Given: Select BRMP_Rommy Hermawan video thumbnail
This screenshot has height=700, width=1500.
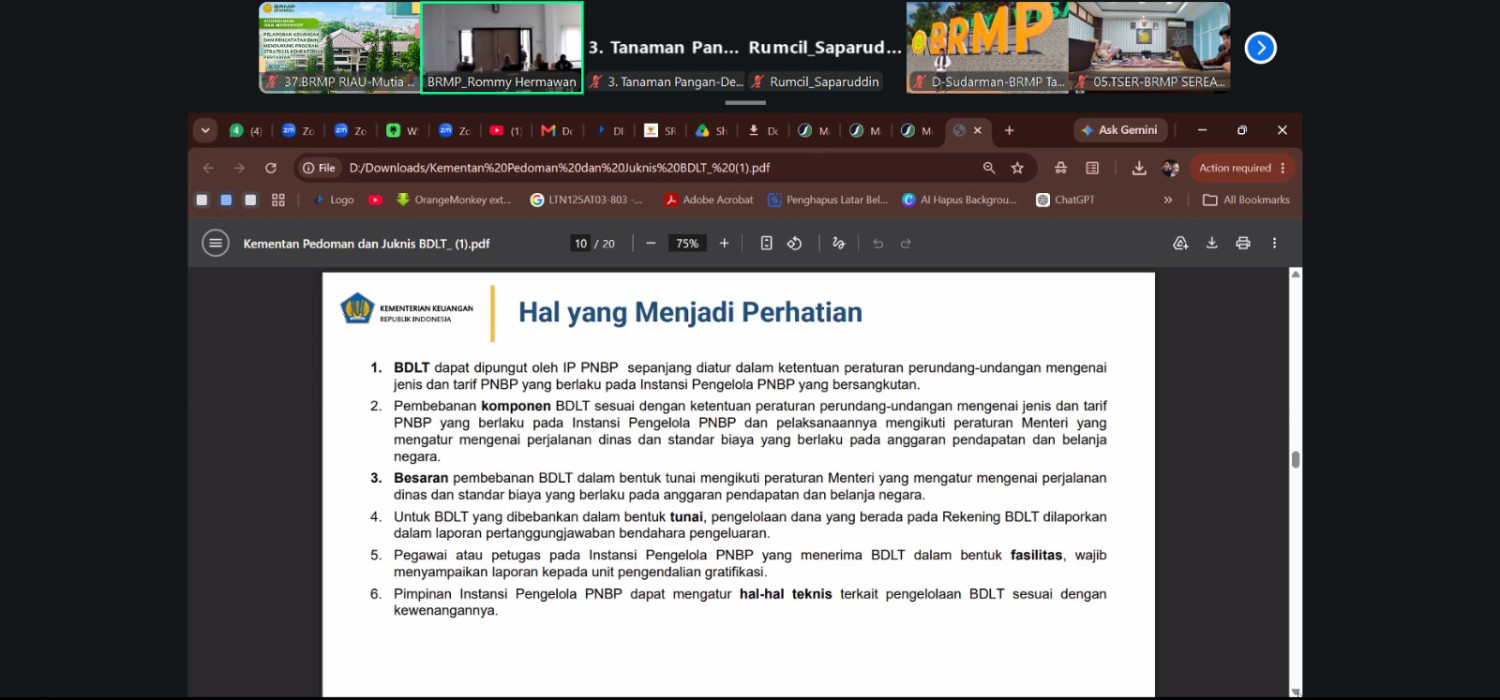Looking at the screenshot, I should tap(502, 48).
